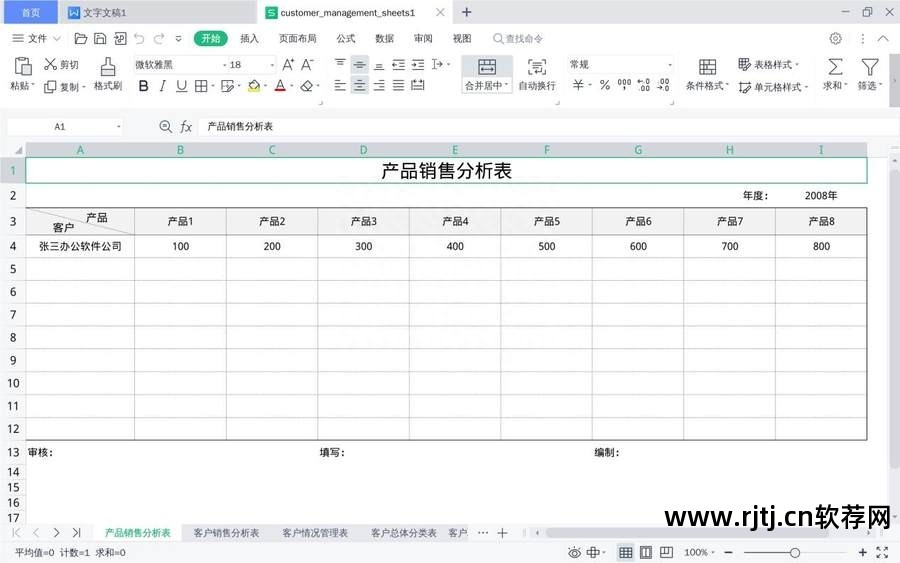900x563 pixels.
Task: Expand the name box A1 dropdown arrow
Action: [118, 126]
